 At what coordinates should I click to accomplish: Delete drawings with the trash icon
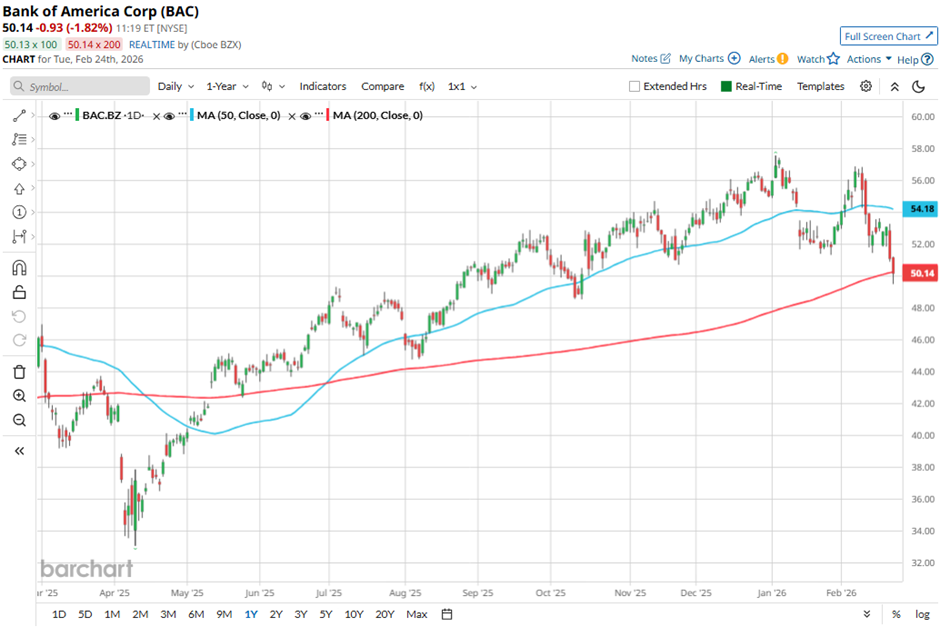19,372
